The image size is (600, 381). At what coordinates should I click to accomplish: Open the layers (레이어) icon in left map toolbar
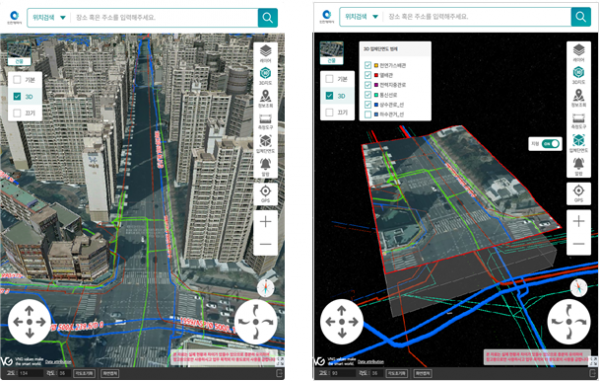265,53
